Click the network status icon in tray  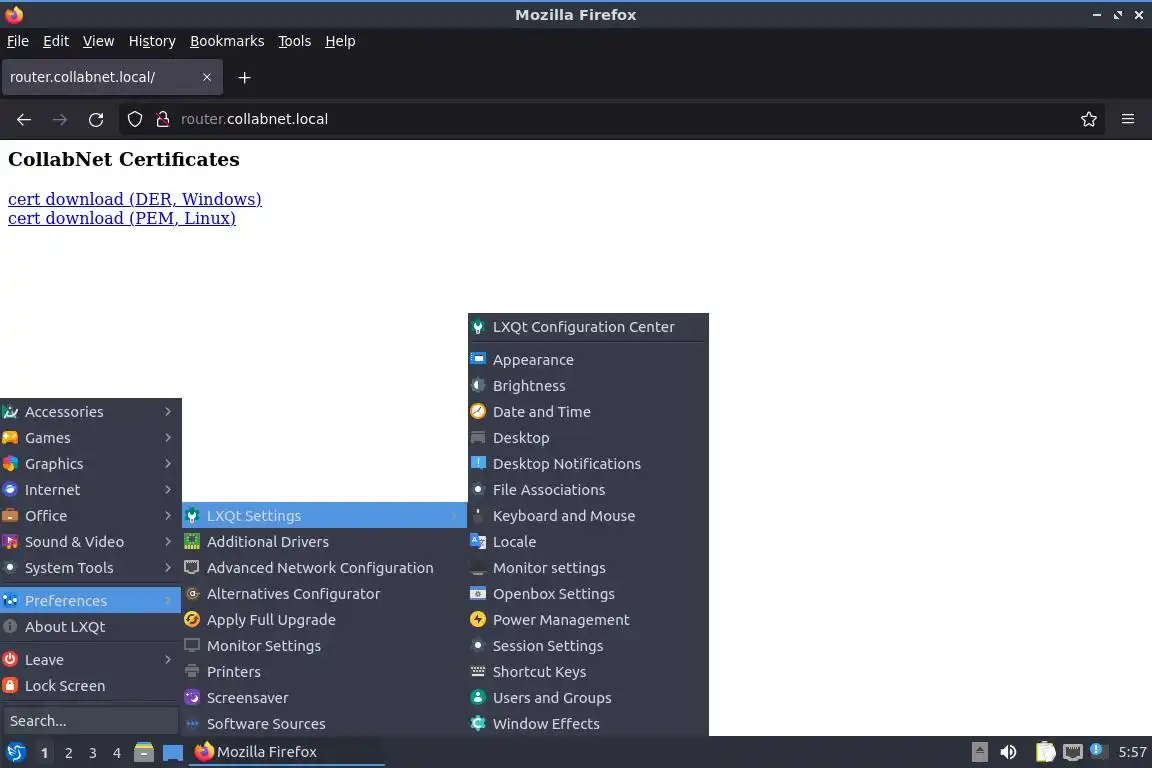tap(1073, 752)
